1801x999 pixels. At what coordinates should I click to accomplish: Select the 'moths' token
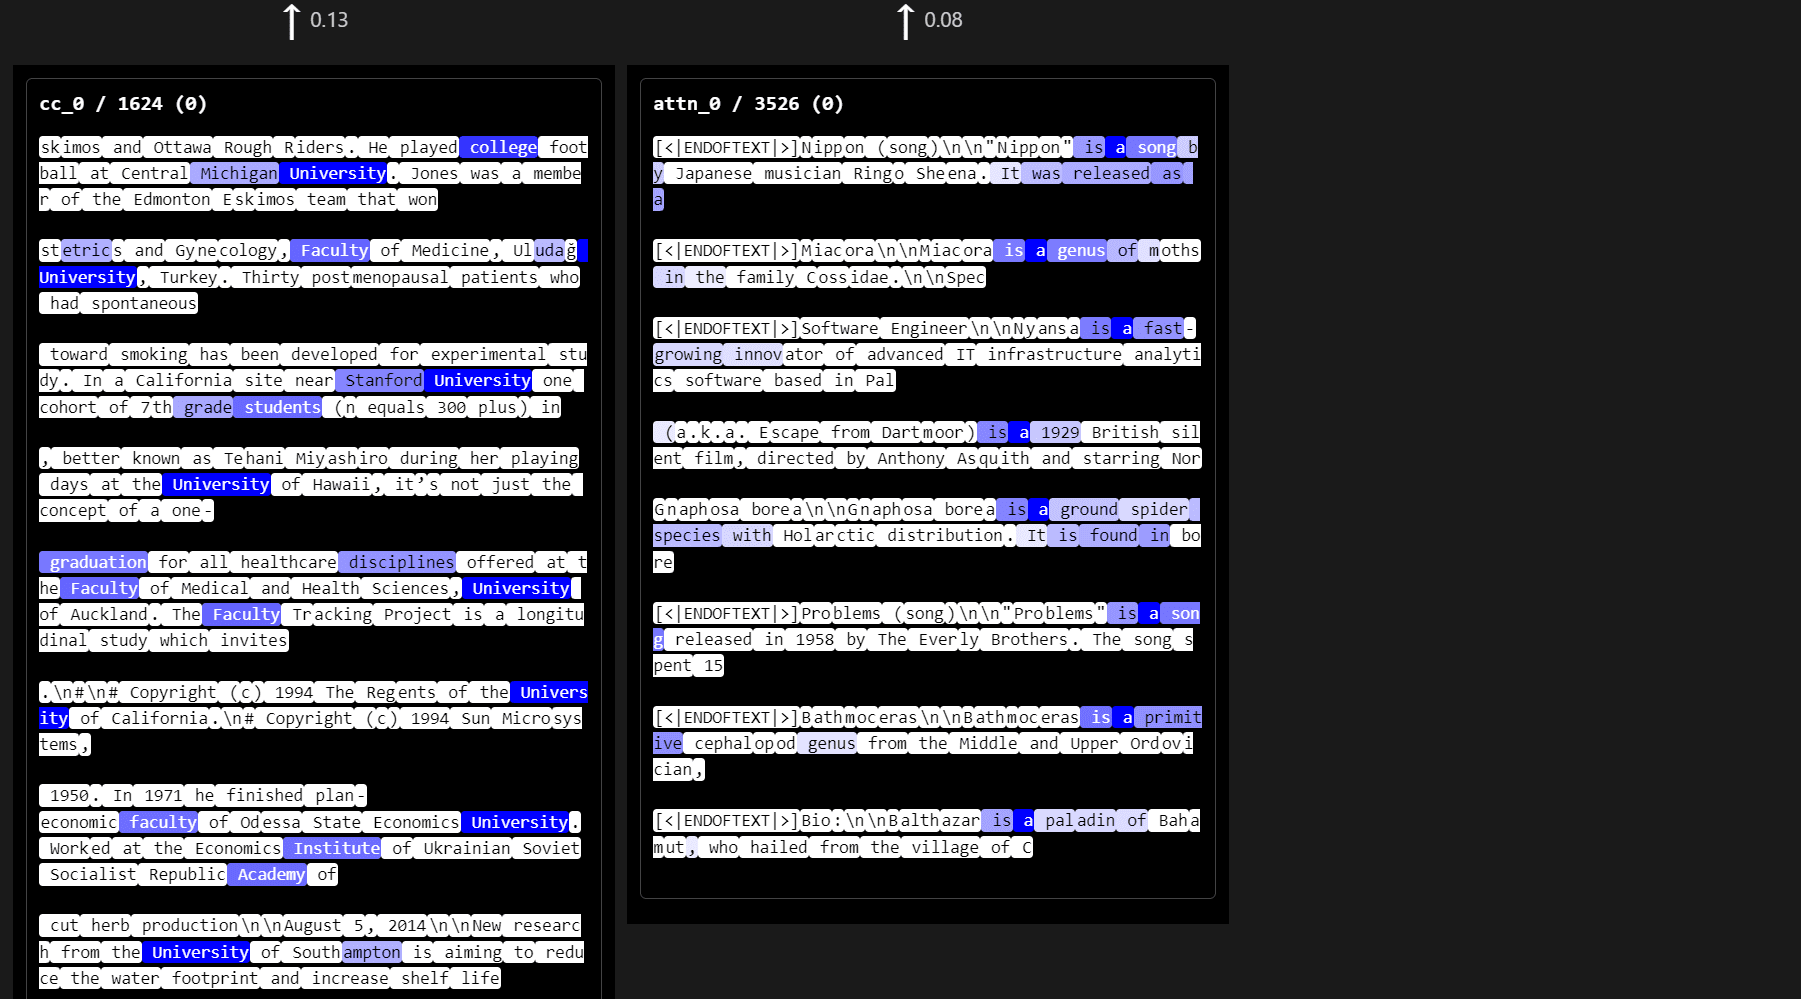pyautogui.click(x=1173, y=250)
